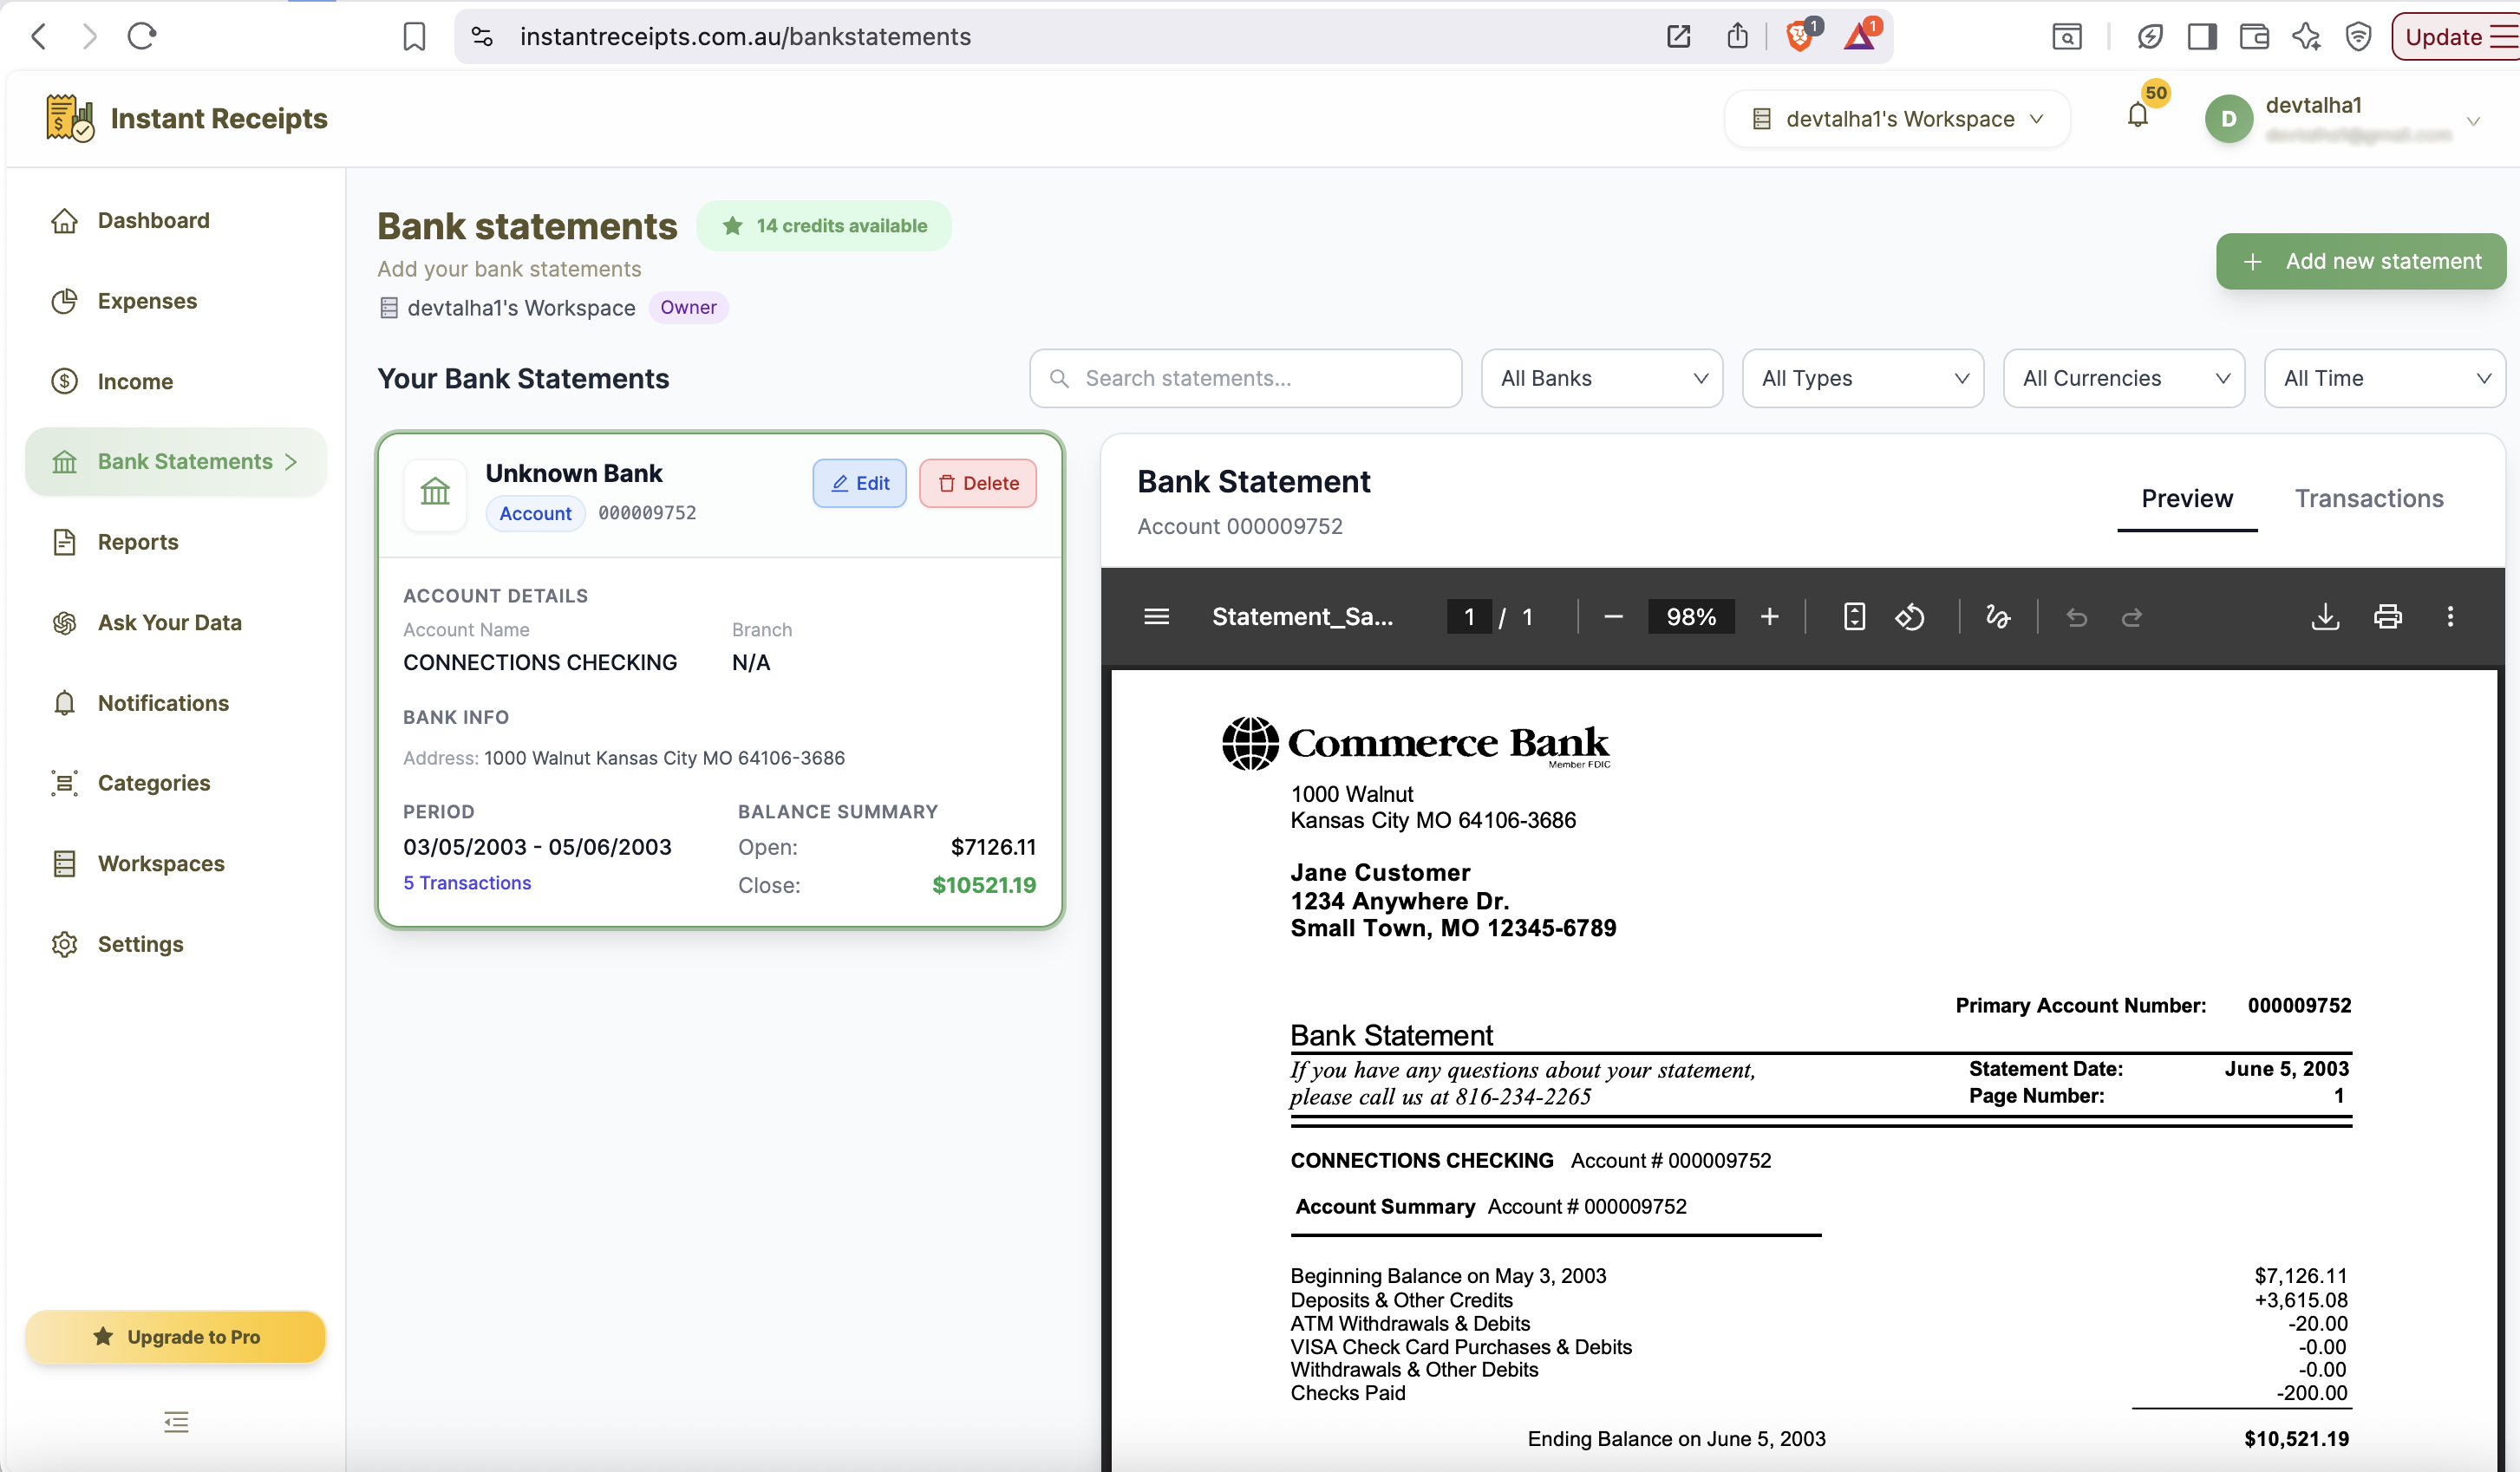Viewport: 2520px width, 1472px height.
Task: Click the 14 credits available badge
Action: (824, 226)
